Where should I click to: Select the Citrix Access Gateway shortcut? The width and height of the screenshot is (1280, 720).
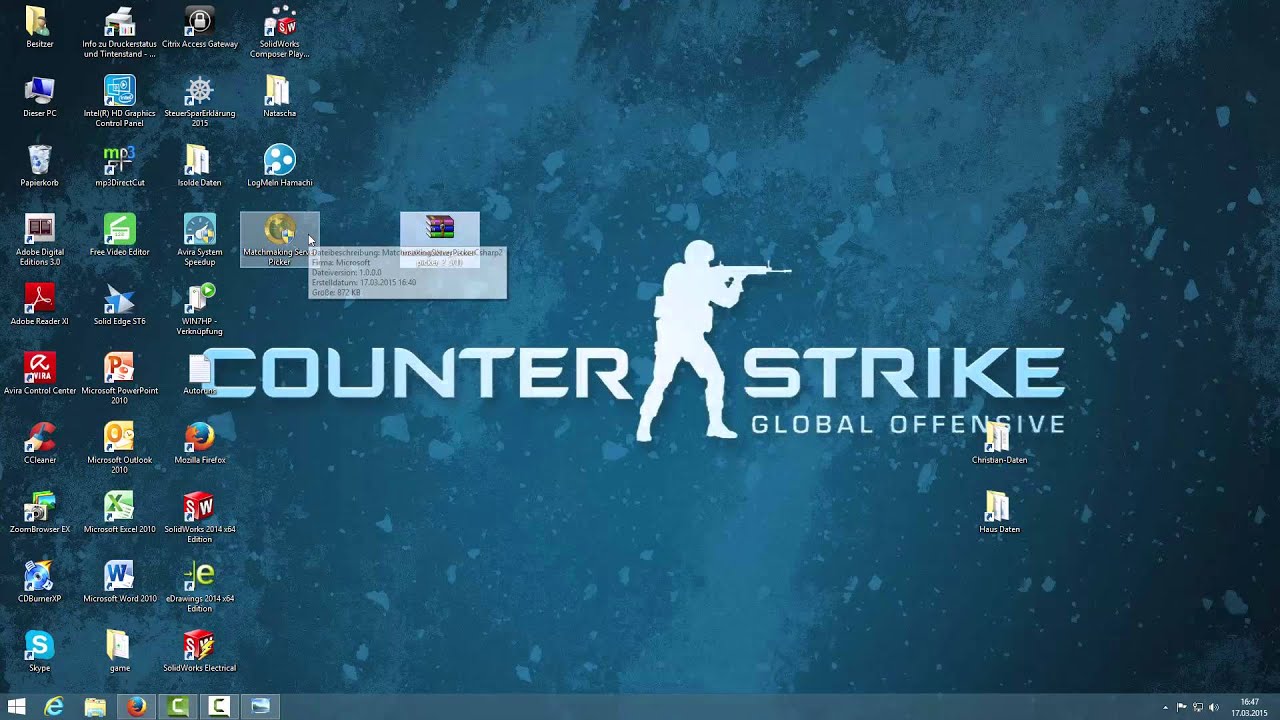pyautogui.click(x=200, y=28)
